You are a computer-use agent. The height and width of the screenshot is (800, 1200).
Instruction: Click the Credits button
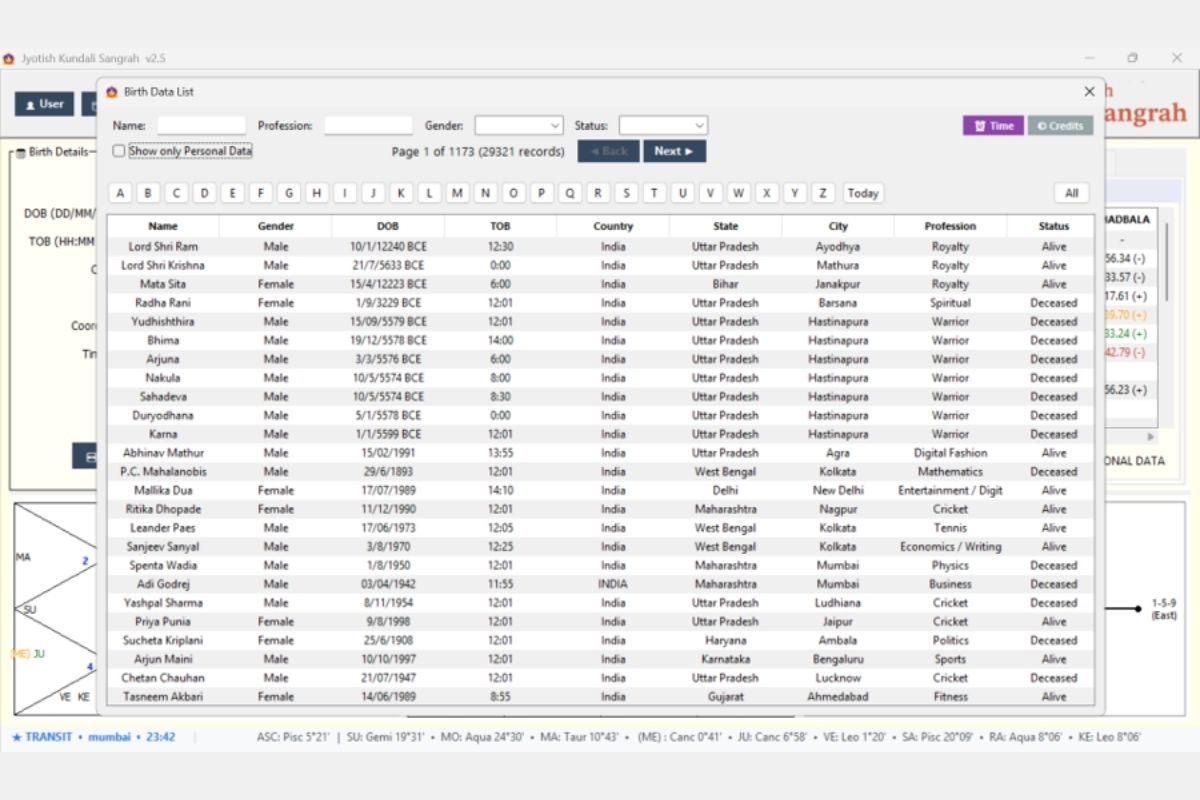pos(1060,126)
